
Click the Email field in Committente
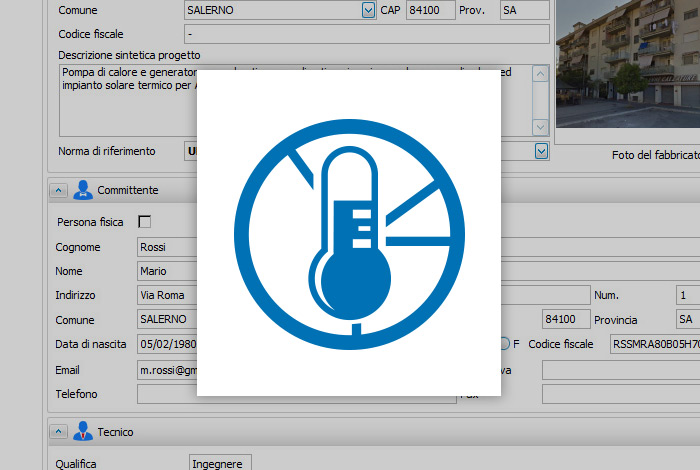(x=166, y=369)
